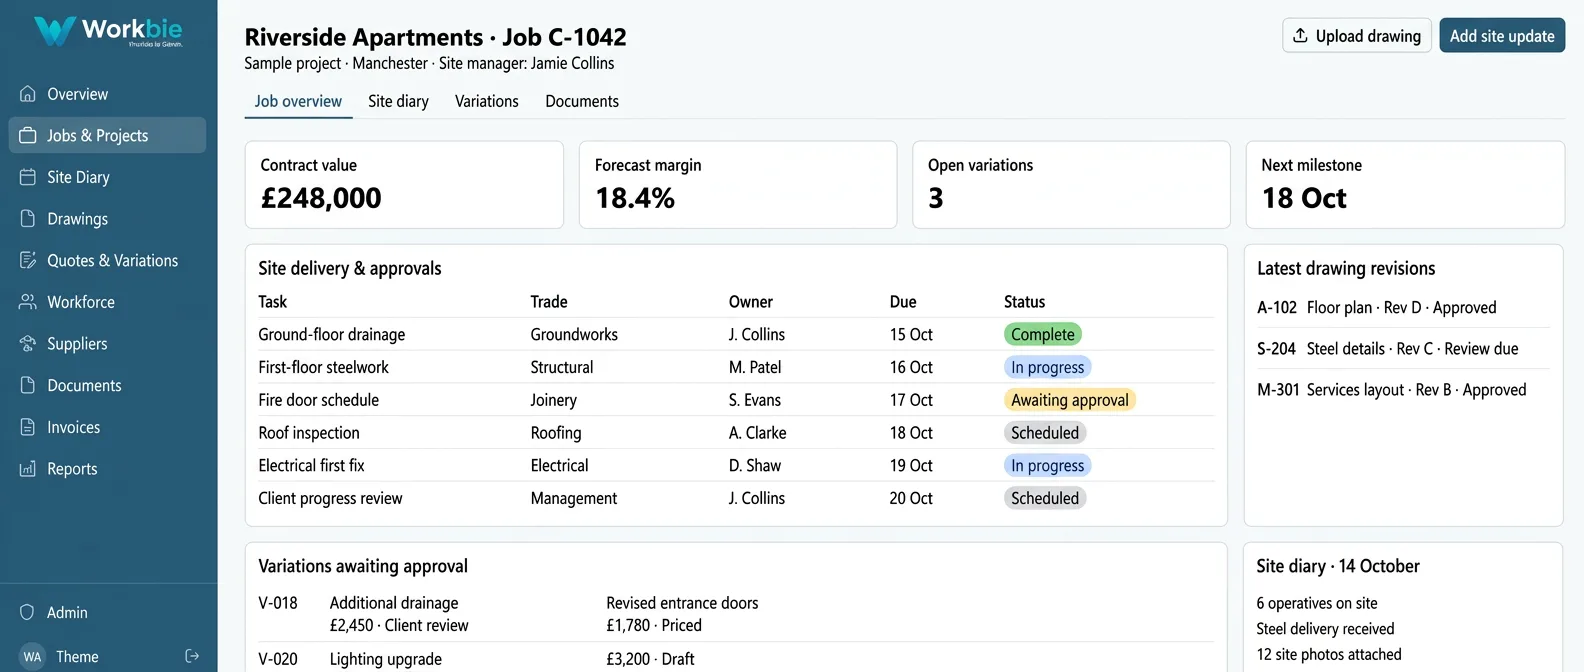Open Overview via its home icon

(28, 94)
